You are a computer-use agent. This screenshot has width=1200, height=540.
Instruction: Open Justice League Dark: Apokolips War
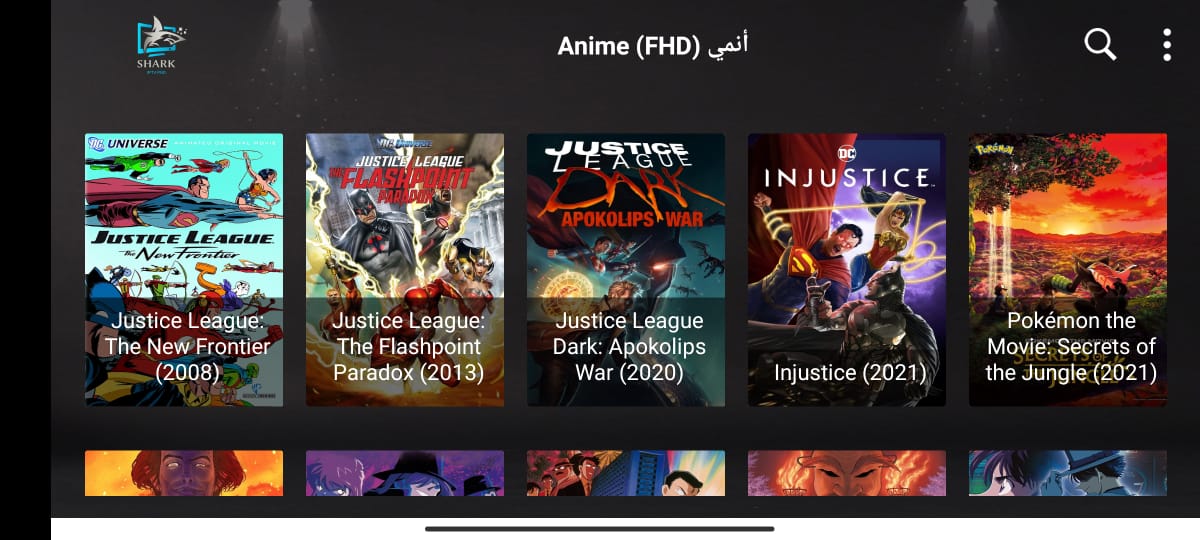[x=626, y=270]
